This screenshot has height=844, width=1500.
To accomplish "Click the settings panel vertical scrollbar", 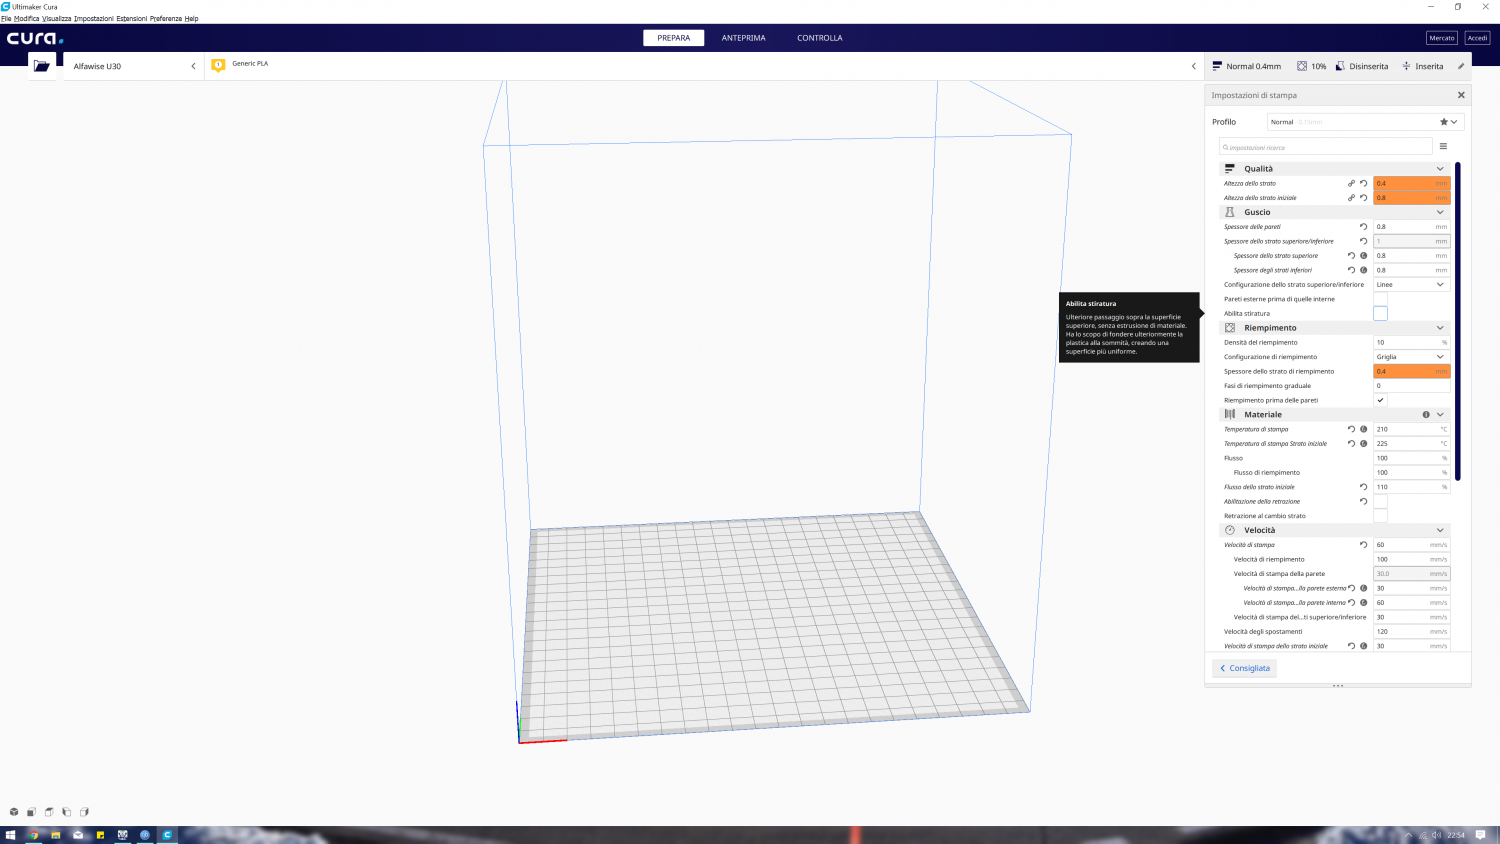I will 1458,320.
